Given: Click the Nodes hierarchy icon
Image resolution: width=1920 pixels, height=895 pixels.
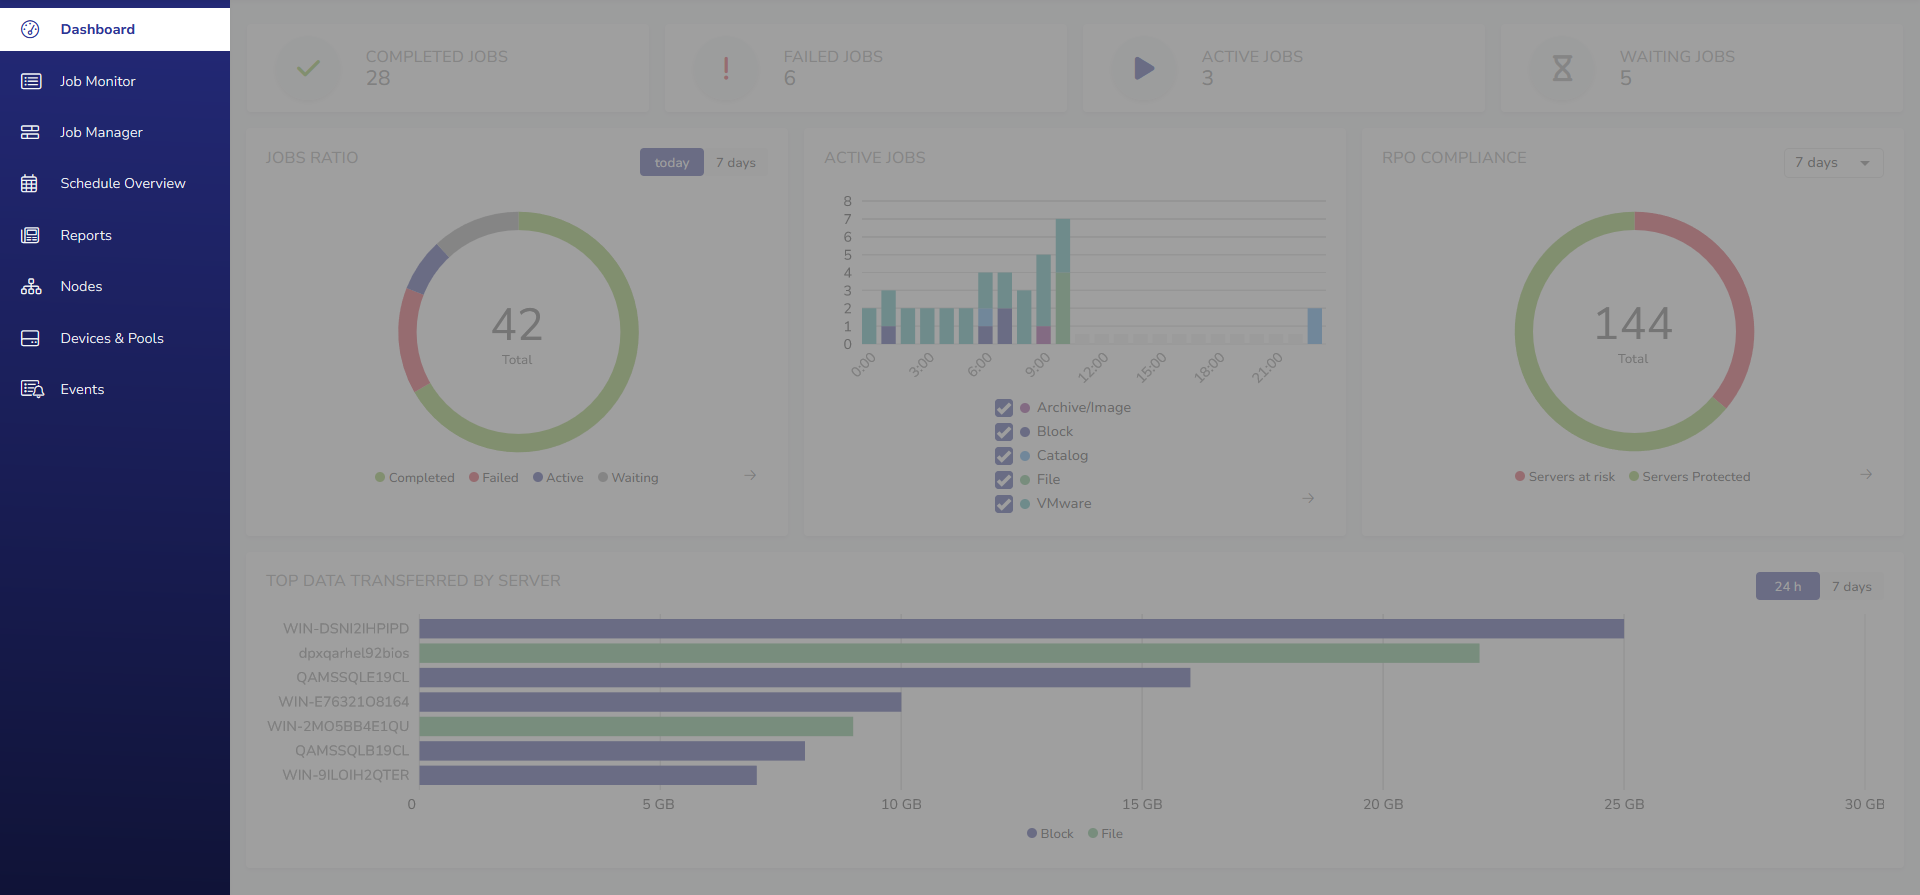Looking at the screenshot, I should point(31,287).
